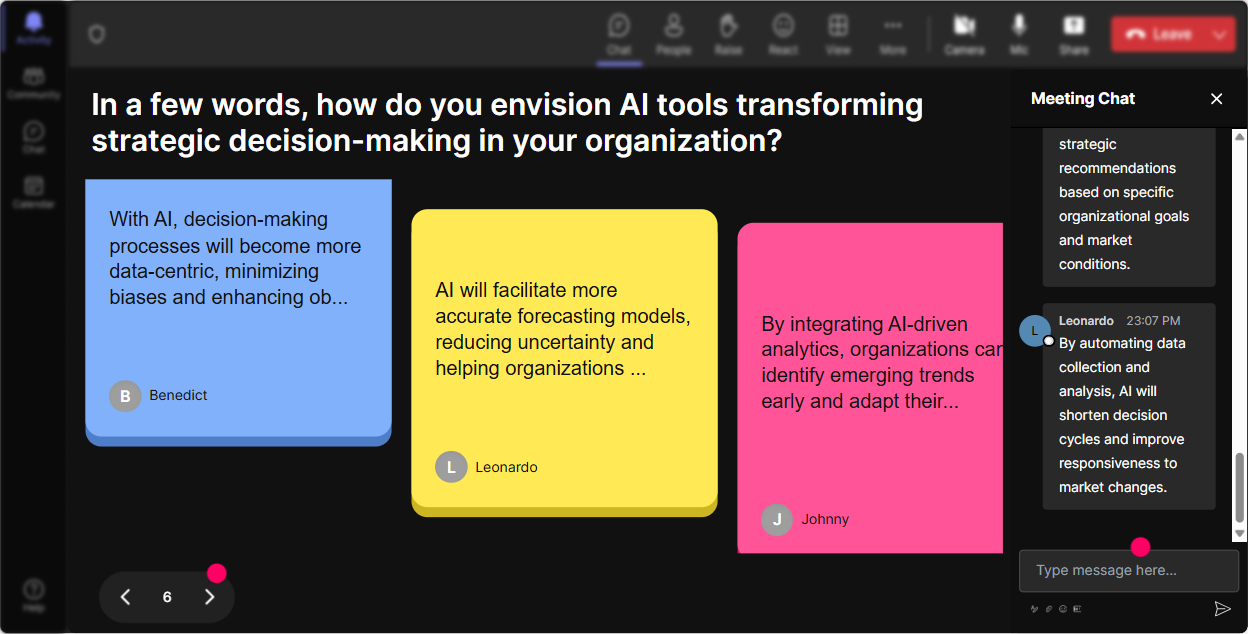Go to the previous slide
The height and width of the screenshot is (634, 1248).
tap(126, 597)
